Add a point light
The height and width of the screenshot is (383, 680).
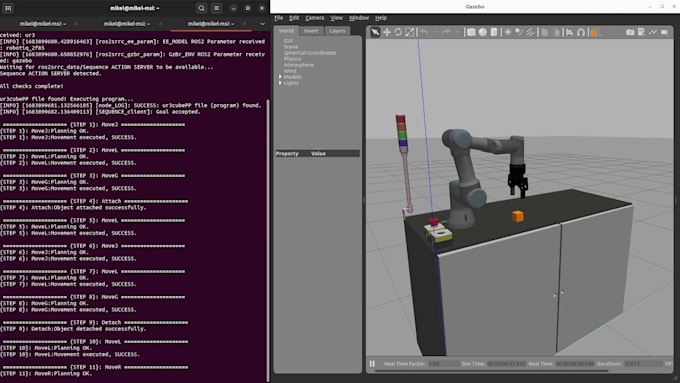pos(507,32)
